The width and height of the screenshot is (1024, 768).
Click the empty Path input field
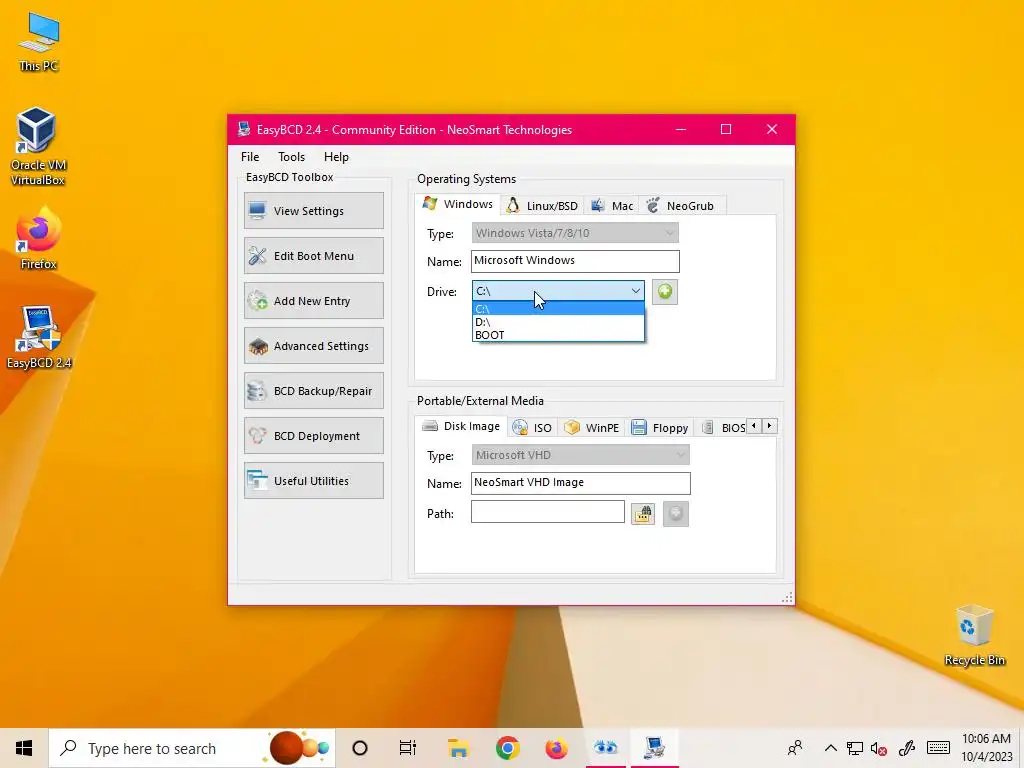click(x=547, y=512)
